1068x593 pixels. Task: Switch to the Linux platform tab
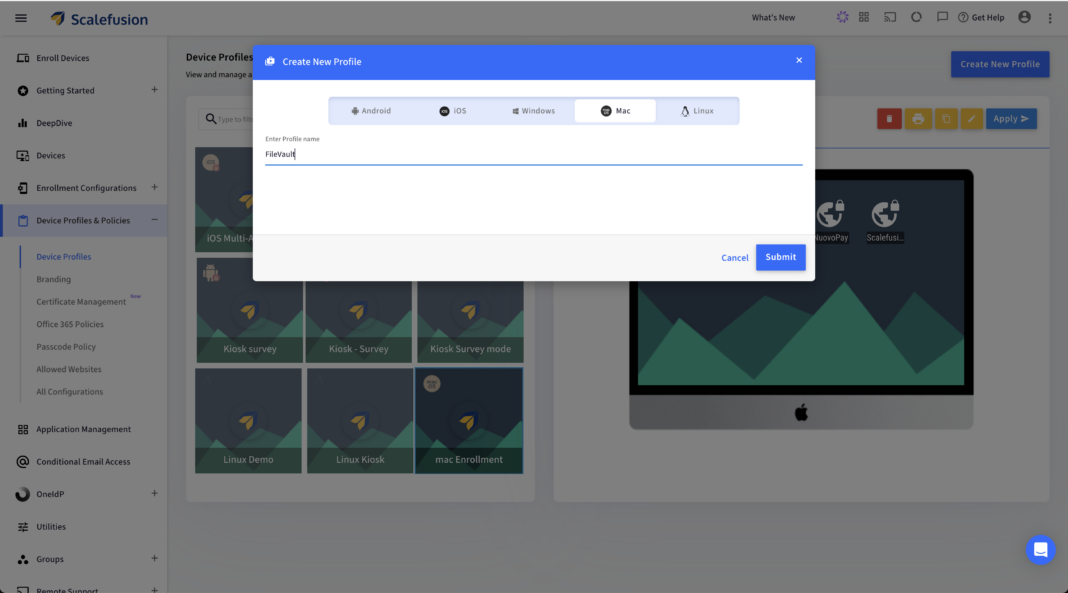(x=697, y=111)
